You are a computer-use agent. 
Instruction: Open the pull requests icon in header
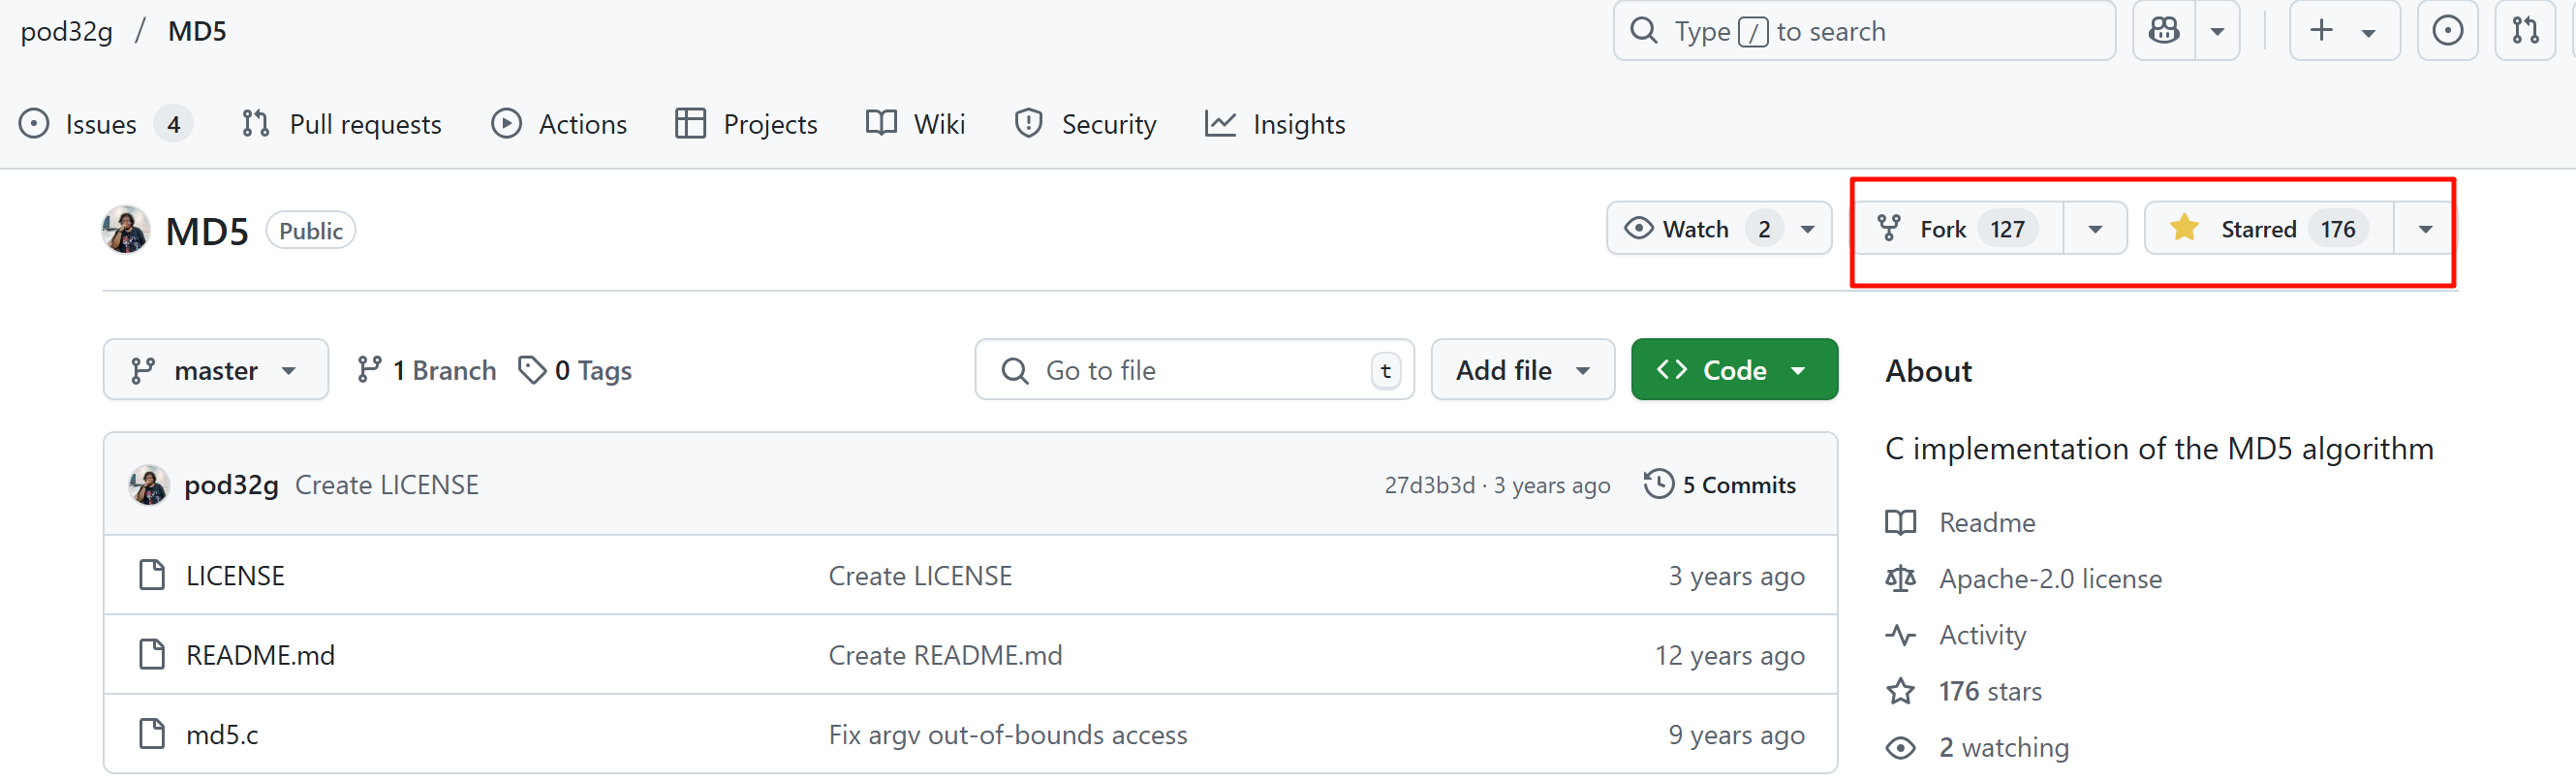pyautogui.click(x=2524, y=31)
